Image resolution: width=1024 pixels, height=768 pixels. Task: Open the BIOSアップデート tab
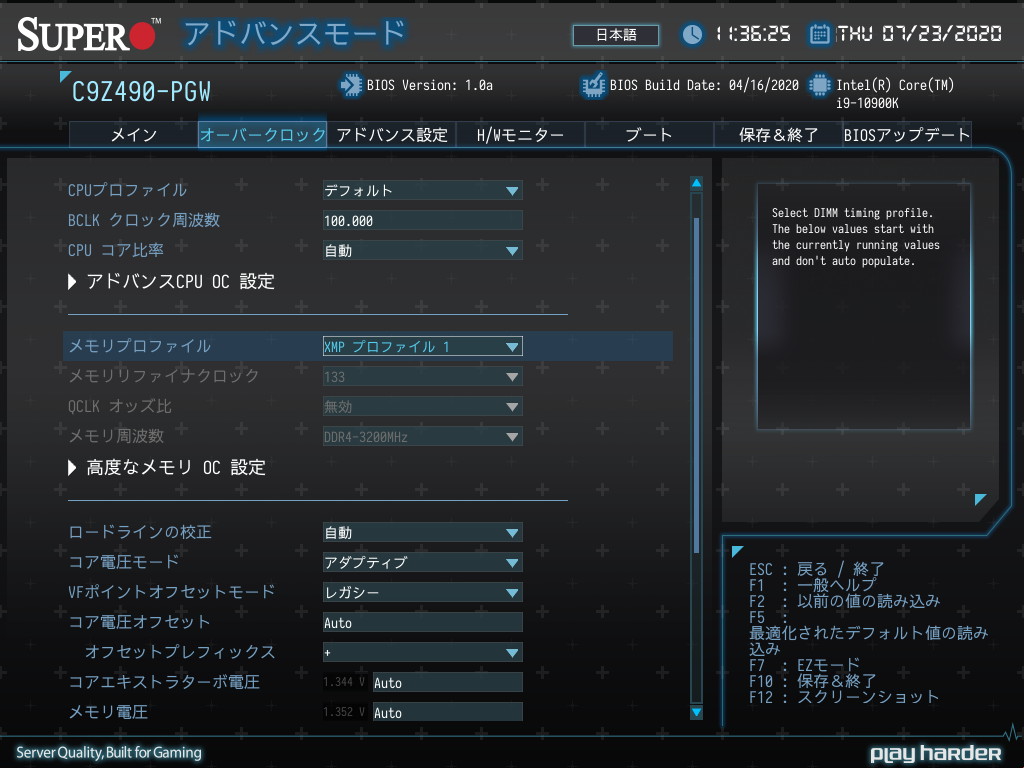click(907, 135)
